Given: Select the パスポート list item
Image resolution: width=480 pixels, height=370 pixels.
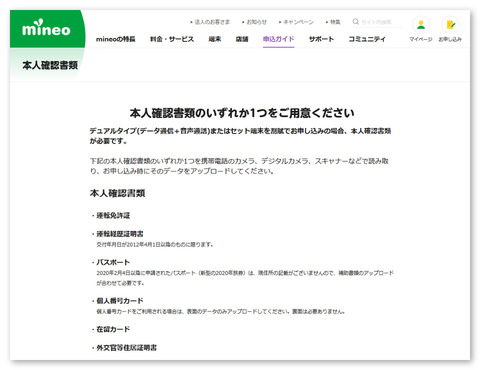Looking at the screenshot, I should pyautogui.click(x=113, y=262).
